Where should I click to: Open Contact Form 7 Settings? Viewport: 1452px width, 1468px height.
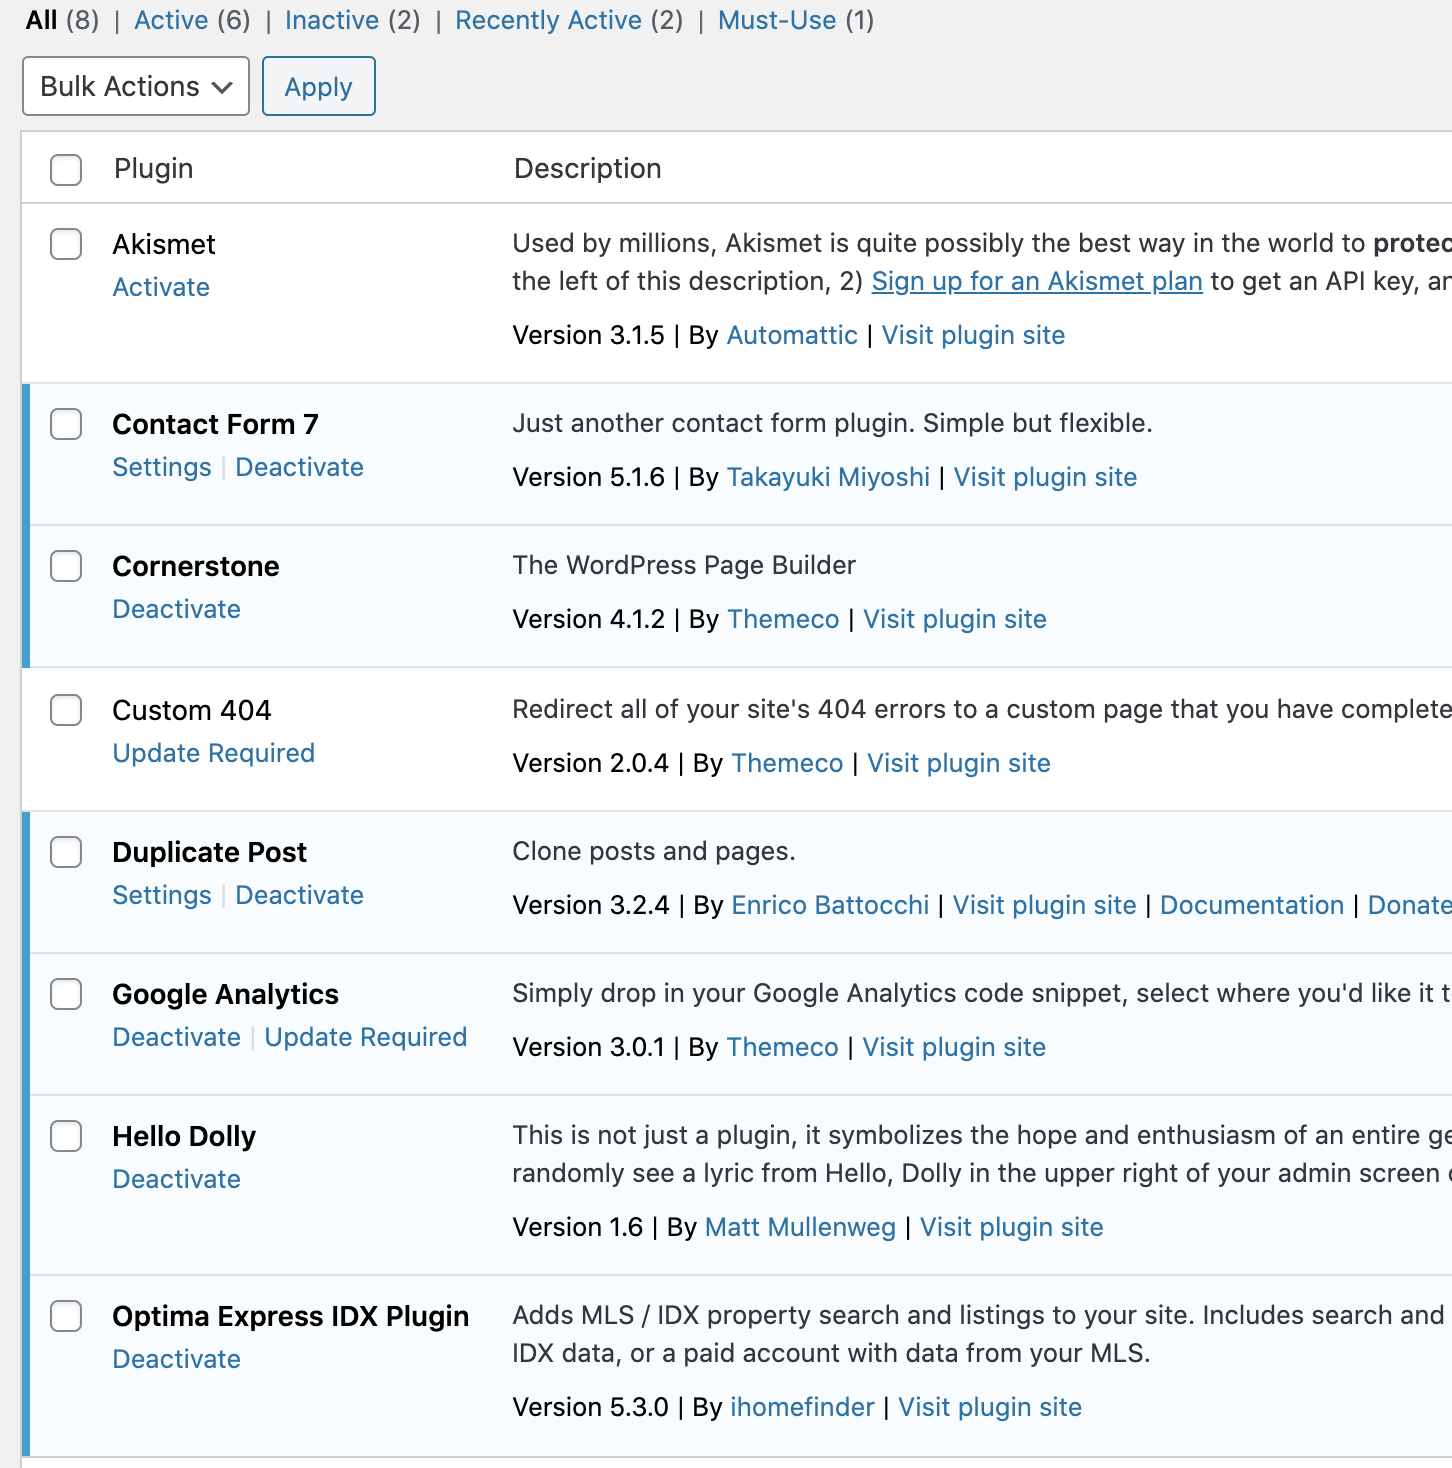tap(162, 467)
